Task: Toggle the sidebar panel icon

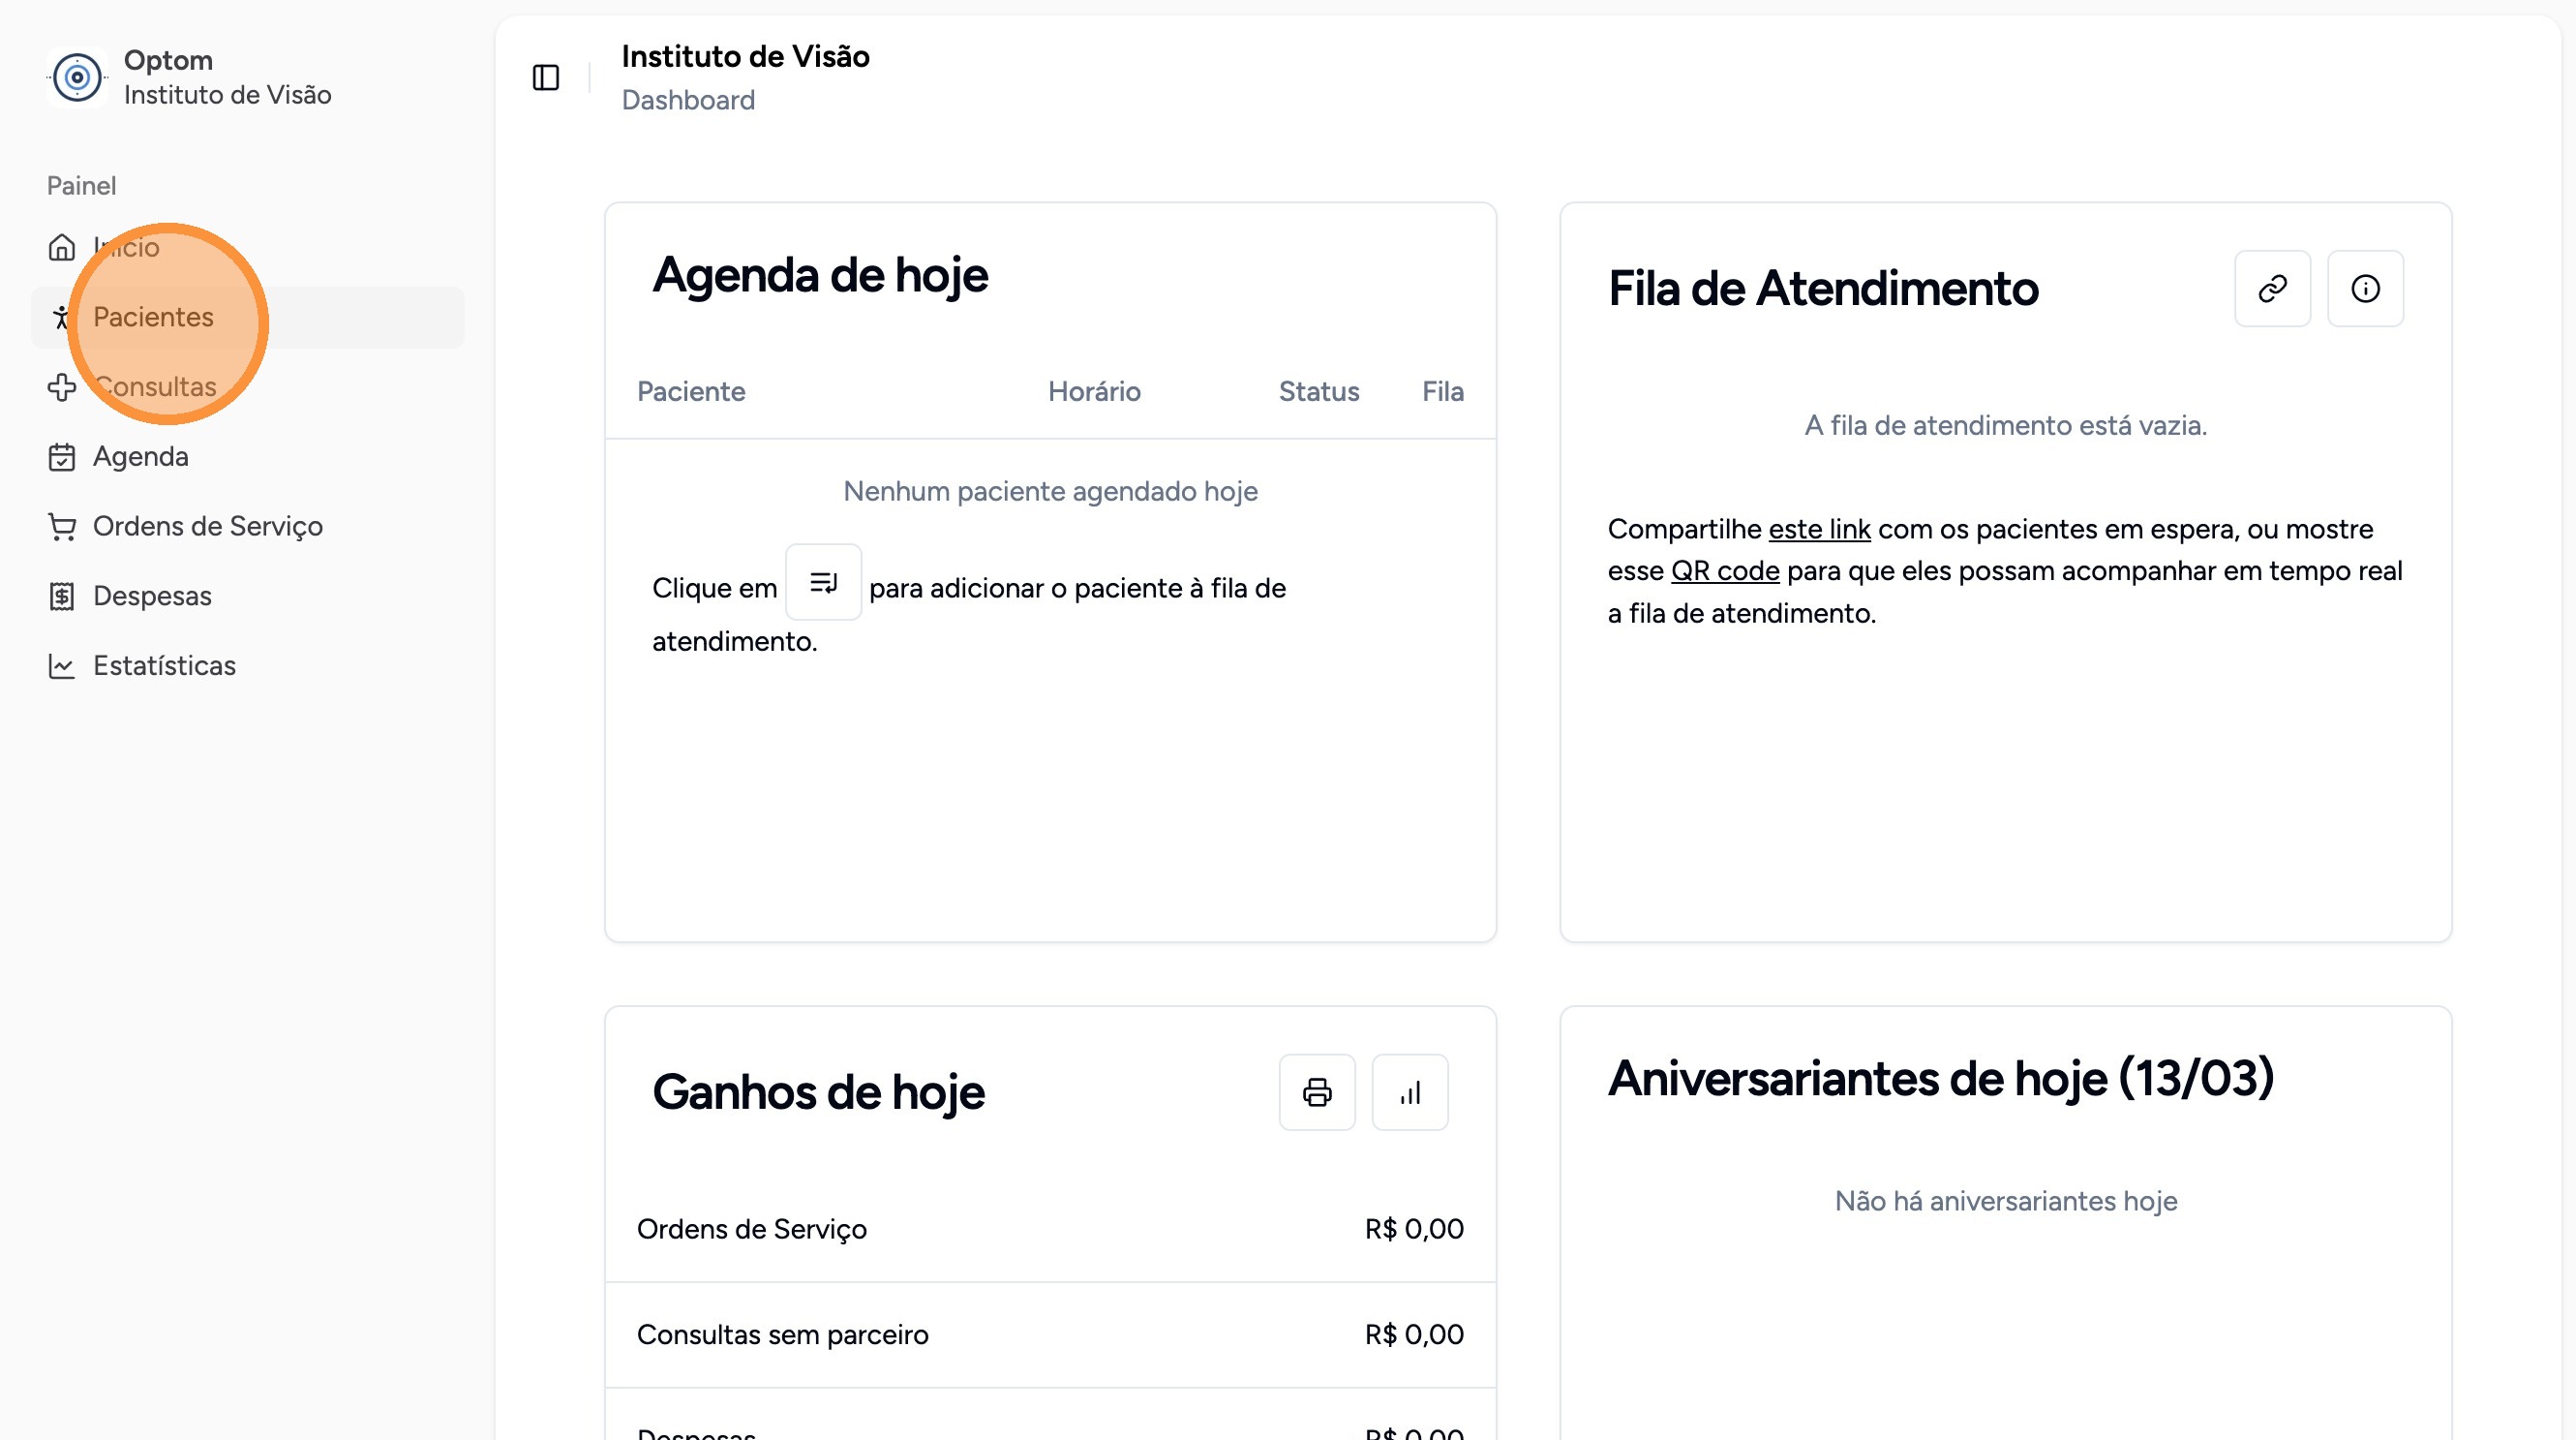Action: click(x=546, y=77)
